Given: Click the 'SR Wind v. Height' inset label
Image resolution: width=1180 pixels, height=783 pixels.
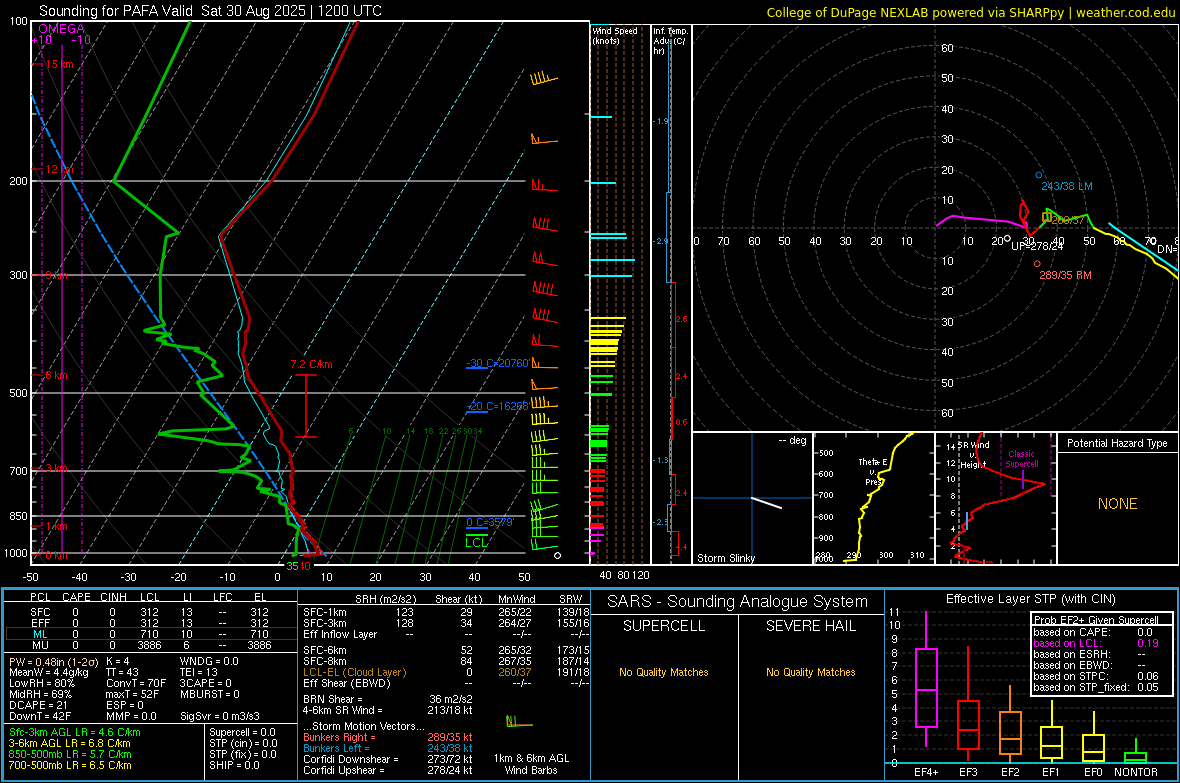Looking at the screenshot, I should [974, 455].
